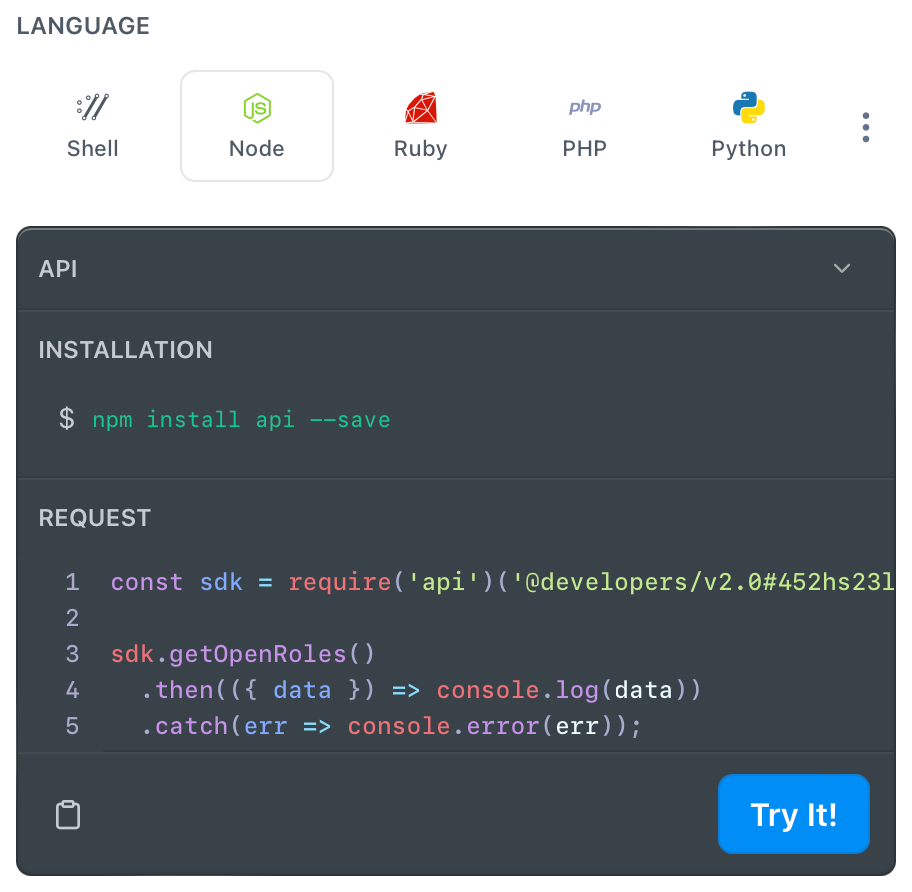This screenshot has width=912, height=892.
Task: Expand the API library dropdown chevron
Action: [x=842, y=268]
